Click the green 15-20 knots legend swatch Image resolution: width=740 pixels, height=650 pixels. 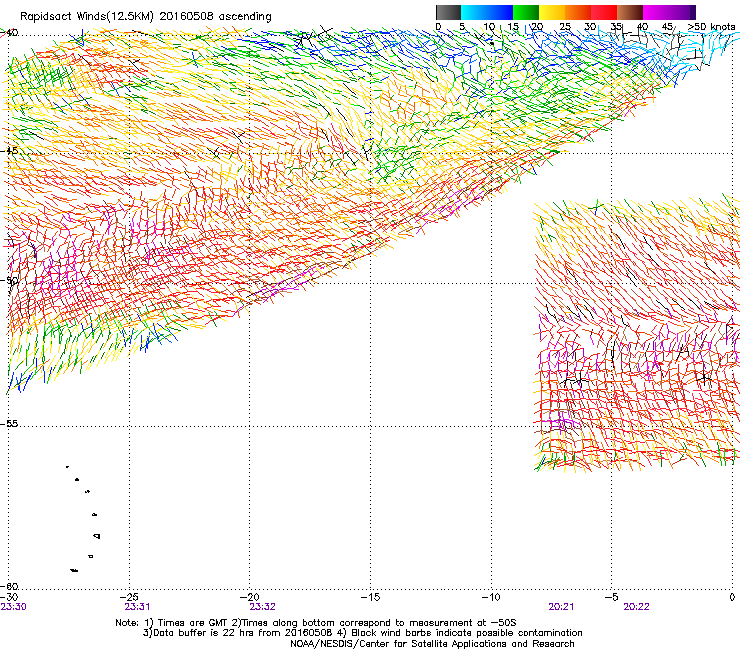526,12
